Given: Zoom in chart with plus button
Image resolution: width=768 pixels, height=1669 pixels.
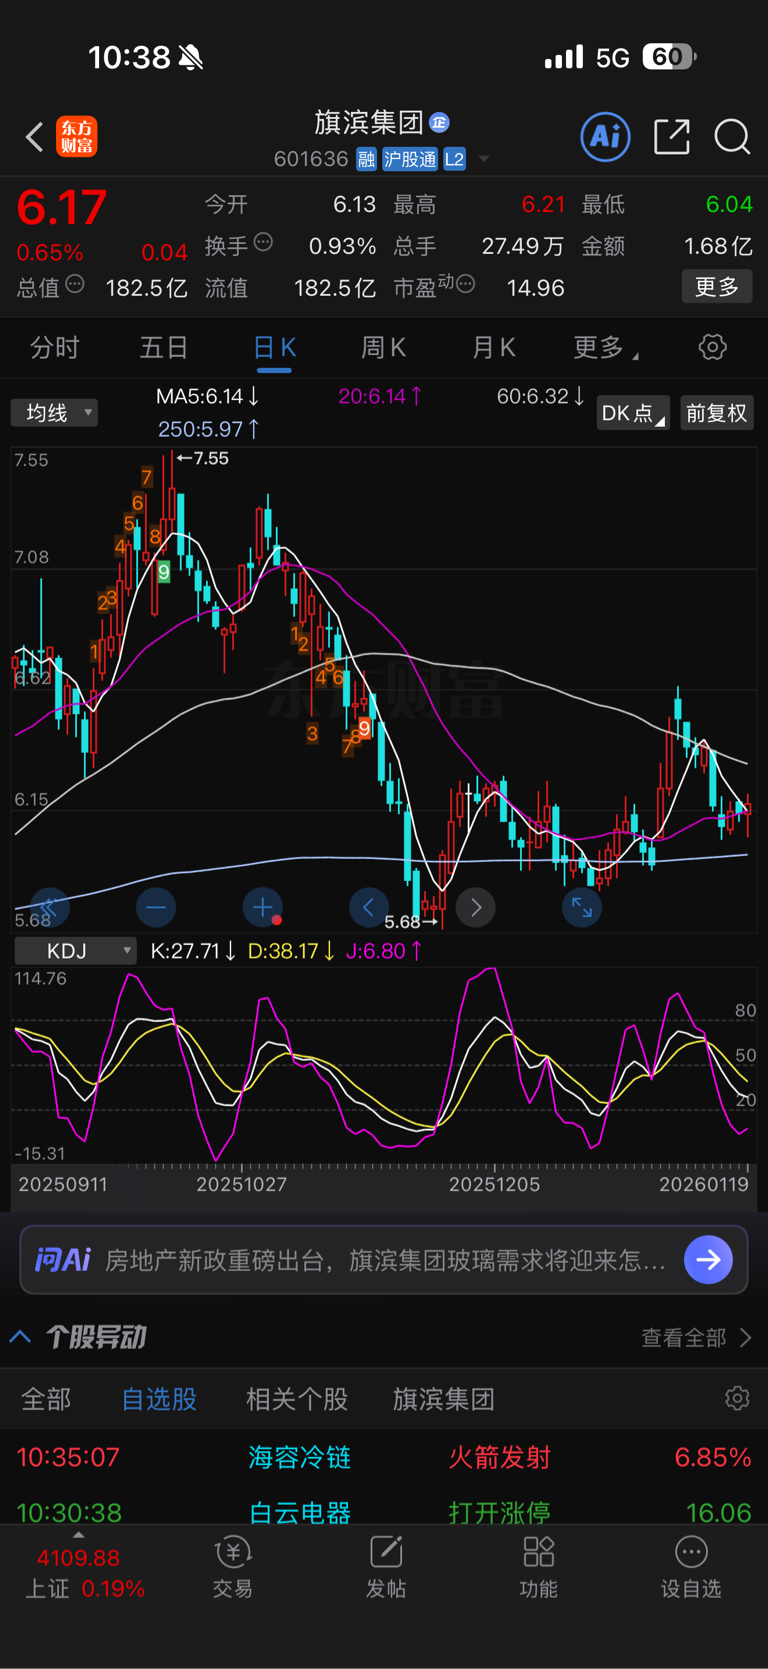Looking at the screenshot, I should tap(263, 907).
